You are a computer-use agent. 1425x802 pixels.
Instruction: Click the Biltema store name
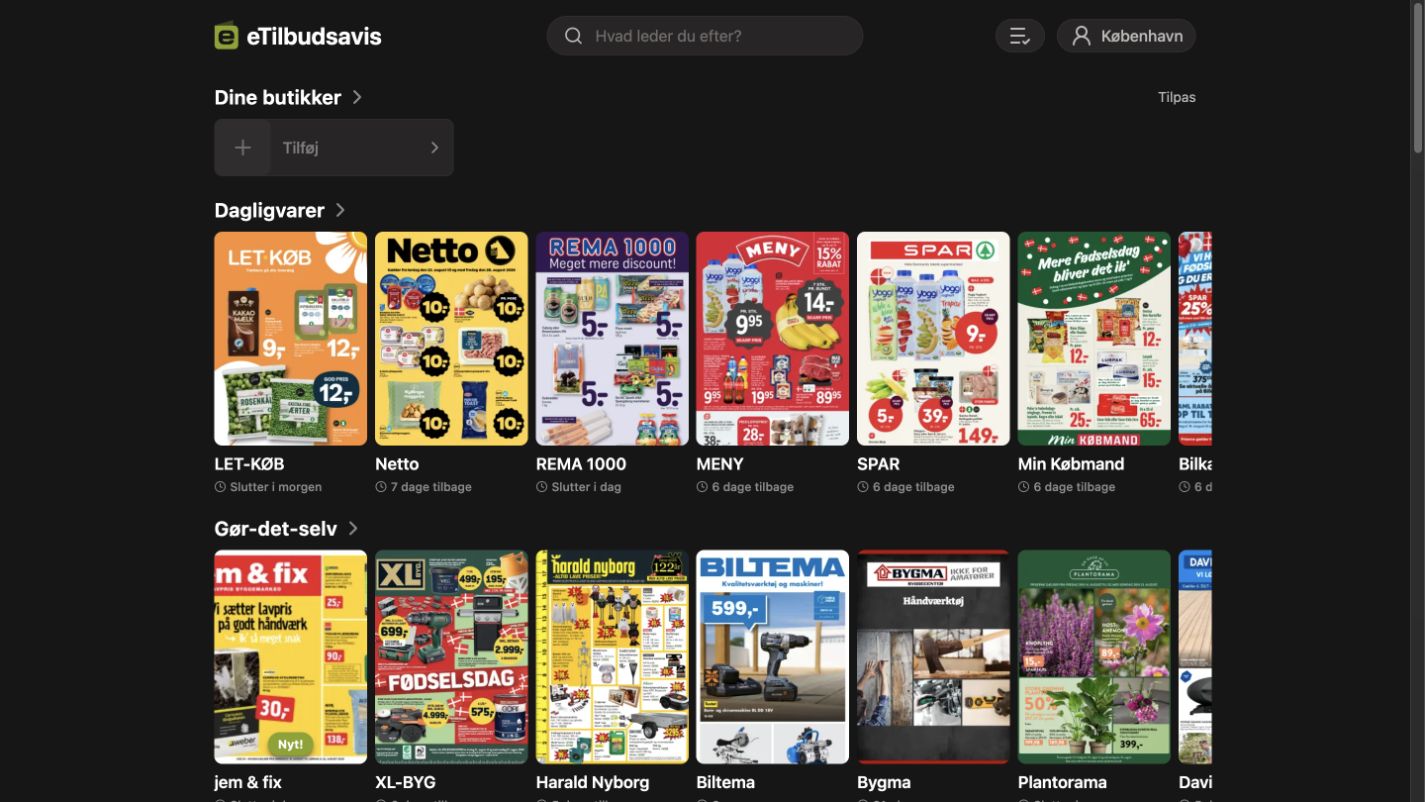[x=726, y=782]
